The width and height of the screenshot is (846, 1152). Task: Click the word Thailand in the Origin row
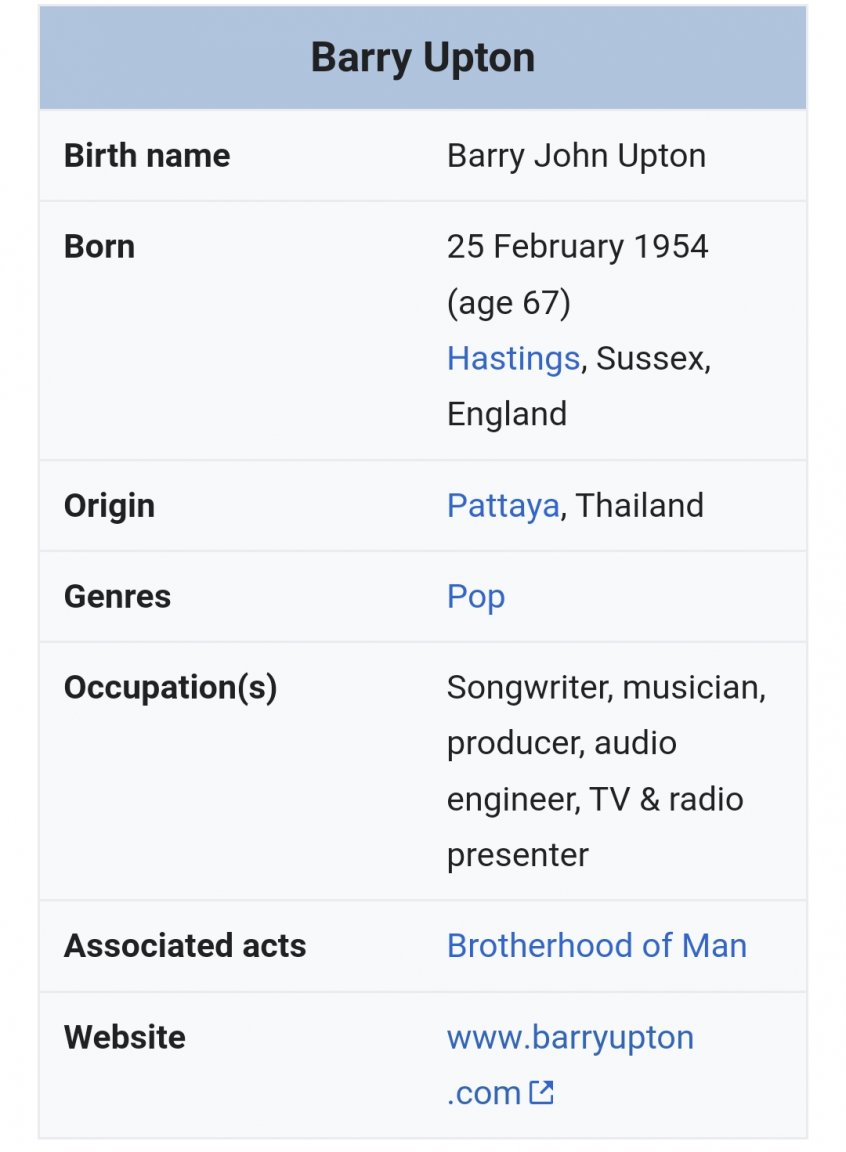coord(640,506)
